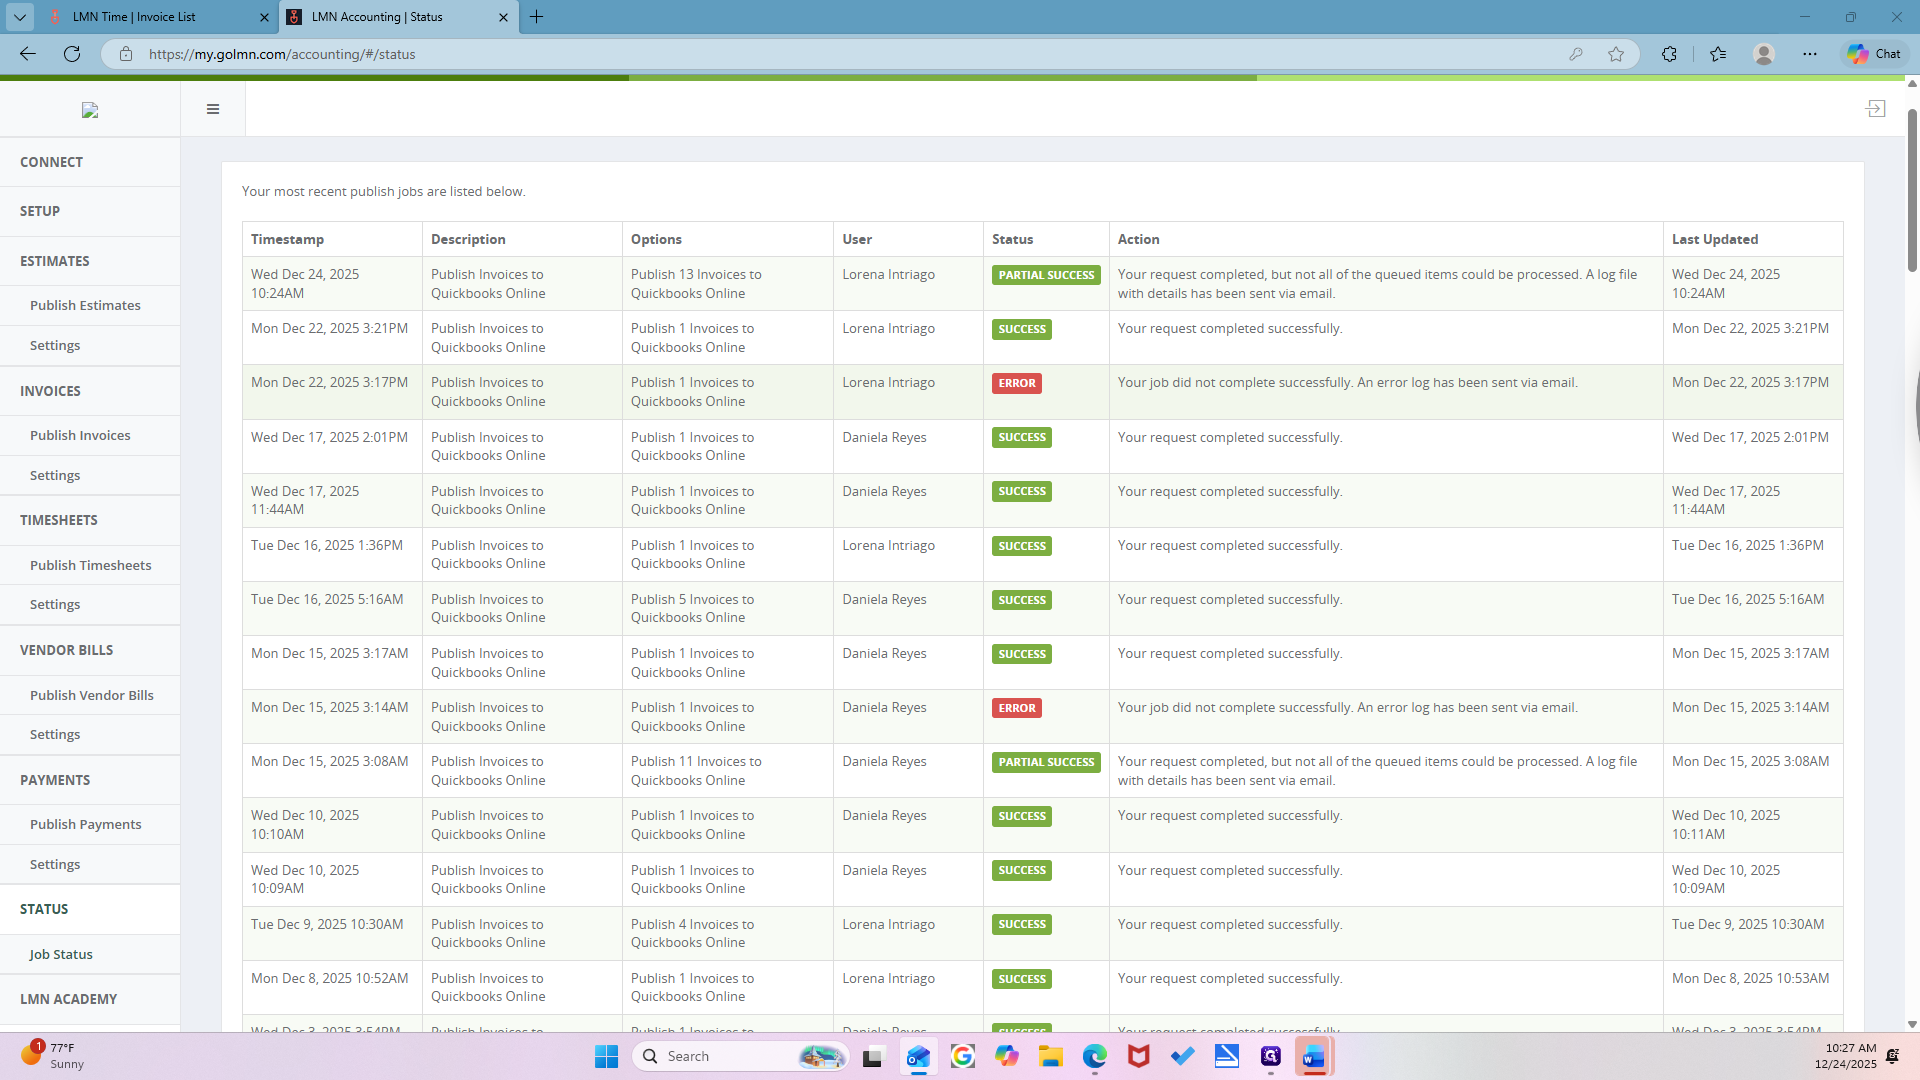Image resolution: width=1920 pixels, height=1080 pixels.
Task: Click 'Publish 5 Invoices to Quickbooks Online' cell
Action: (727, 608)
